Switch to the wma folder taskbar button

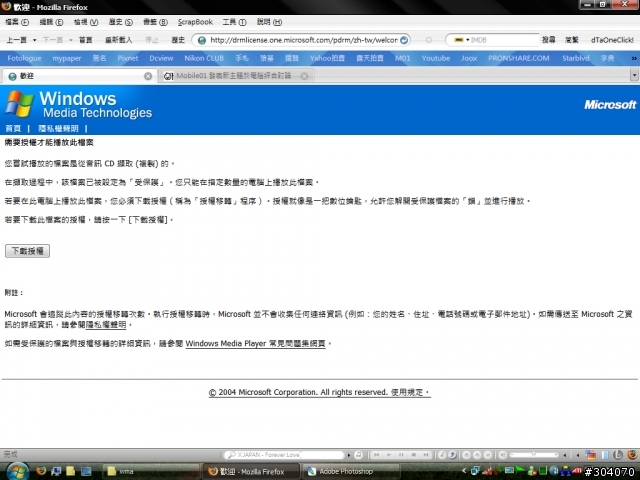(x=150, y=471)
